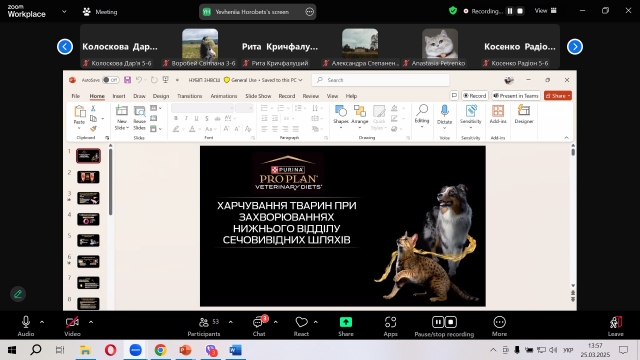Open Opera browser from taskbar
This screenshot has width=640, height=360.
(x=111, y=350)
